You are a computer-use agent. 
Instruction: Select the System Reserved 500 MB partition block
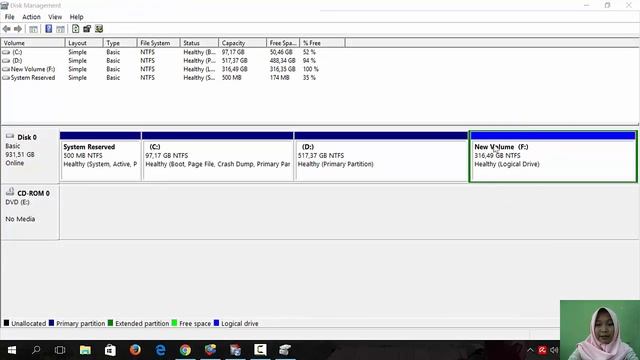tap(100, 156)
